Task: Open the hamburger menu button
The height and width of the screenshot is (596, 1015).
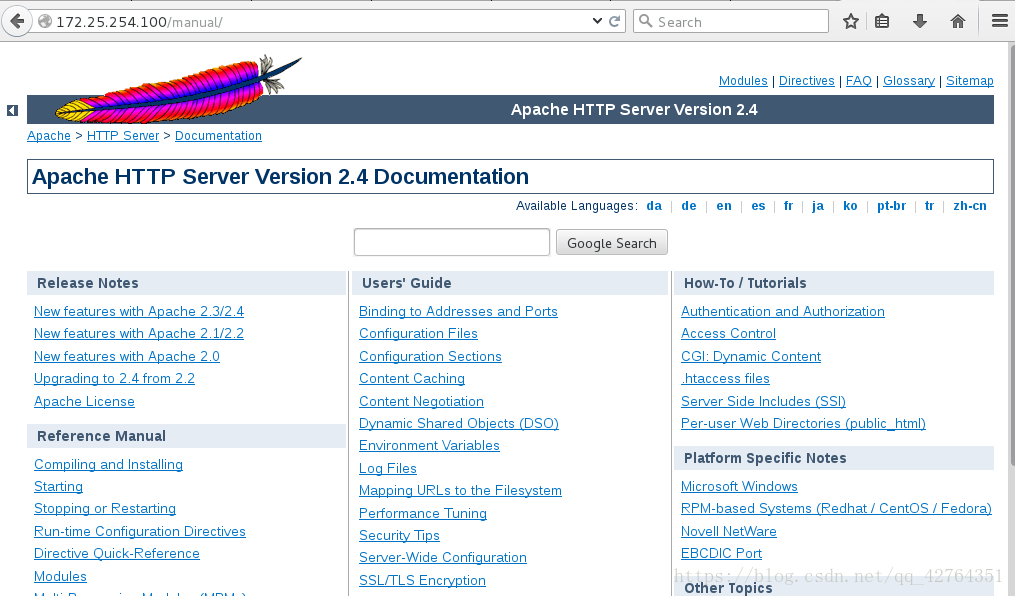Action: [x=1000, y=21]
